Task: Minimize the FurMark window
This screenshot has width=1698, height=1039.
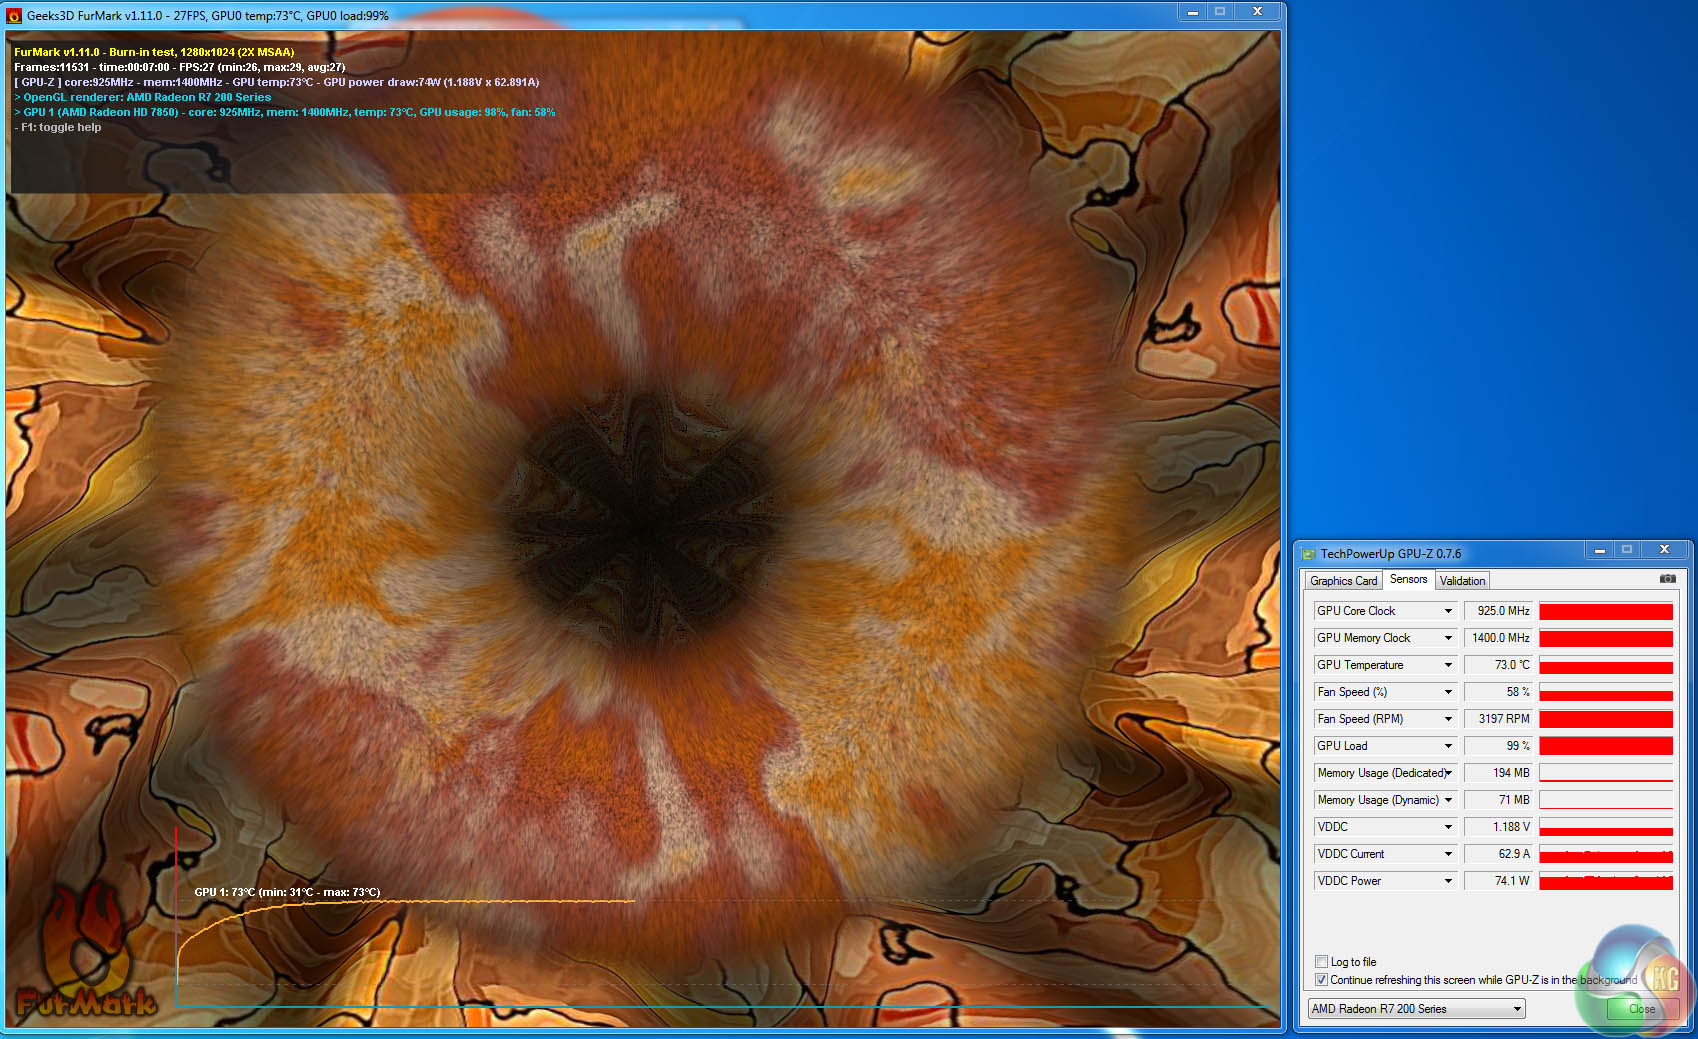Action: pos(1192,12)
